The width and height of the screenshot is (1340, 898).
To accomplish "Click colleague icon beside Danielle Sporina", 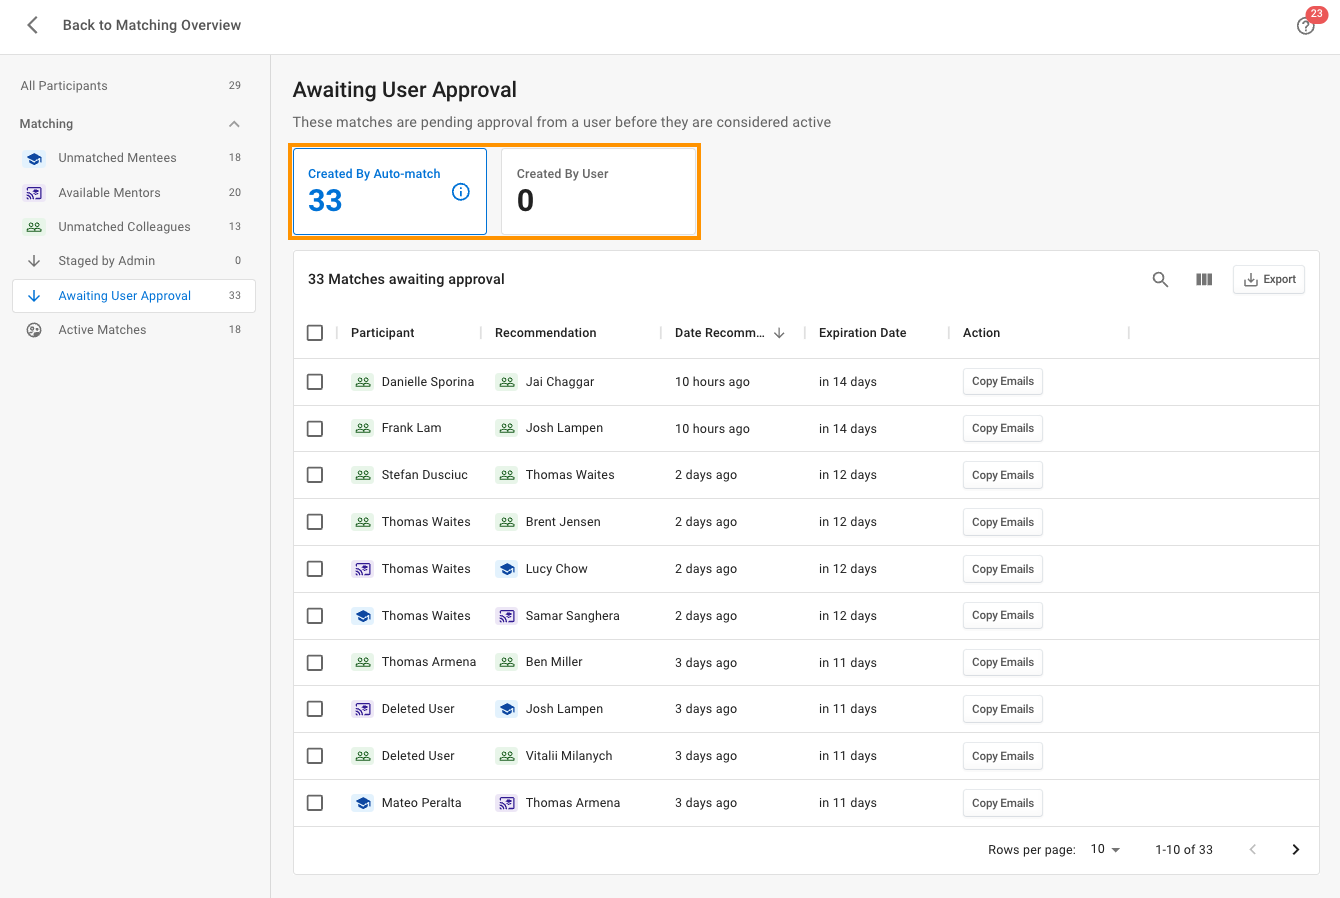I will [363, 382].
